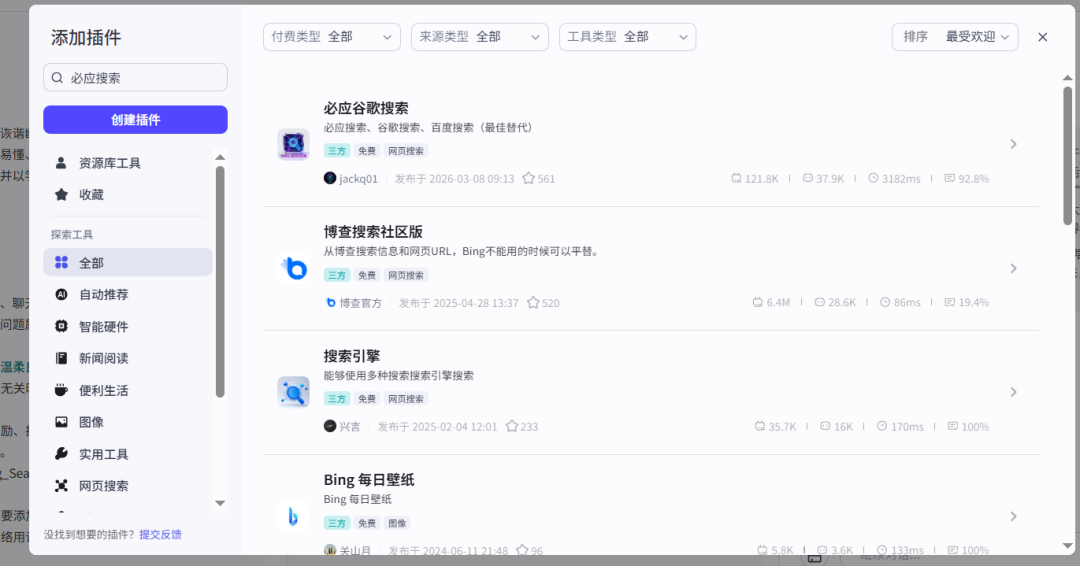Click the 6.4M usage count icon
The height and width of the screenshot is (566, 1080).
(758, 302)
